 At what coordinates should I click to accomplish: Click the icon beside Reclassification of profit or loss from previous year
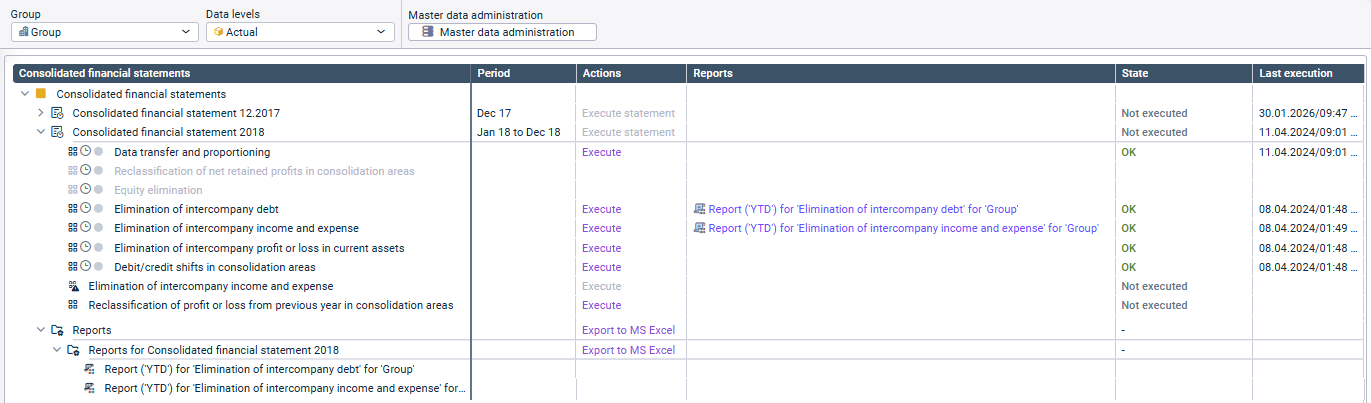coord(72,305)
